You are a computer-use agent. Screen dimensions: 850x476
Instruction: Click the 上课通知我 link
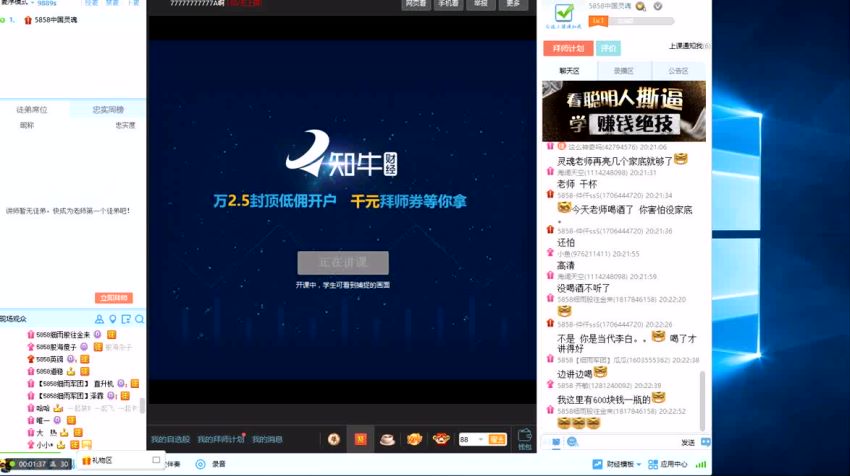coord(686,46)
